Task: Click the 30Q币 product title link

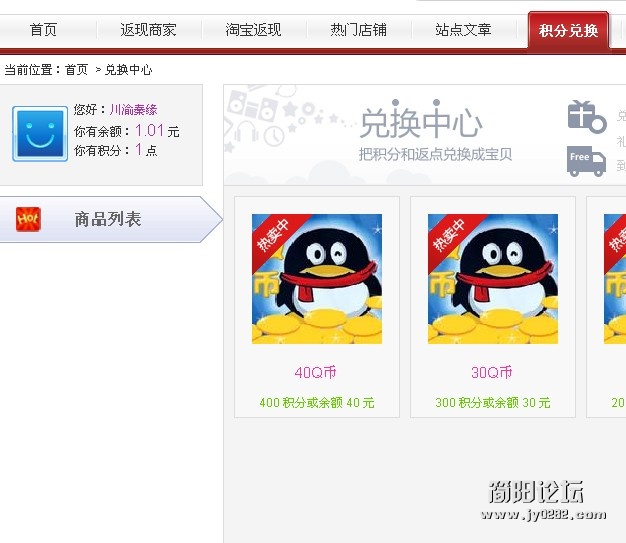Action: [491, 373]
